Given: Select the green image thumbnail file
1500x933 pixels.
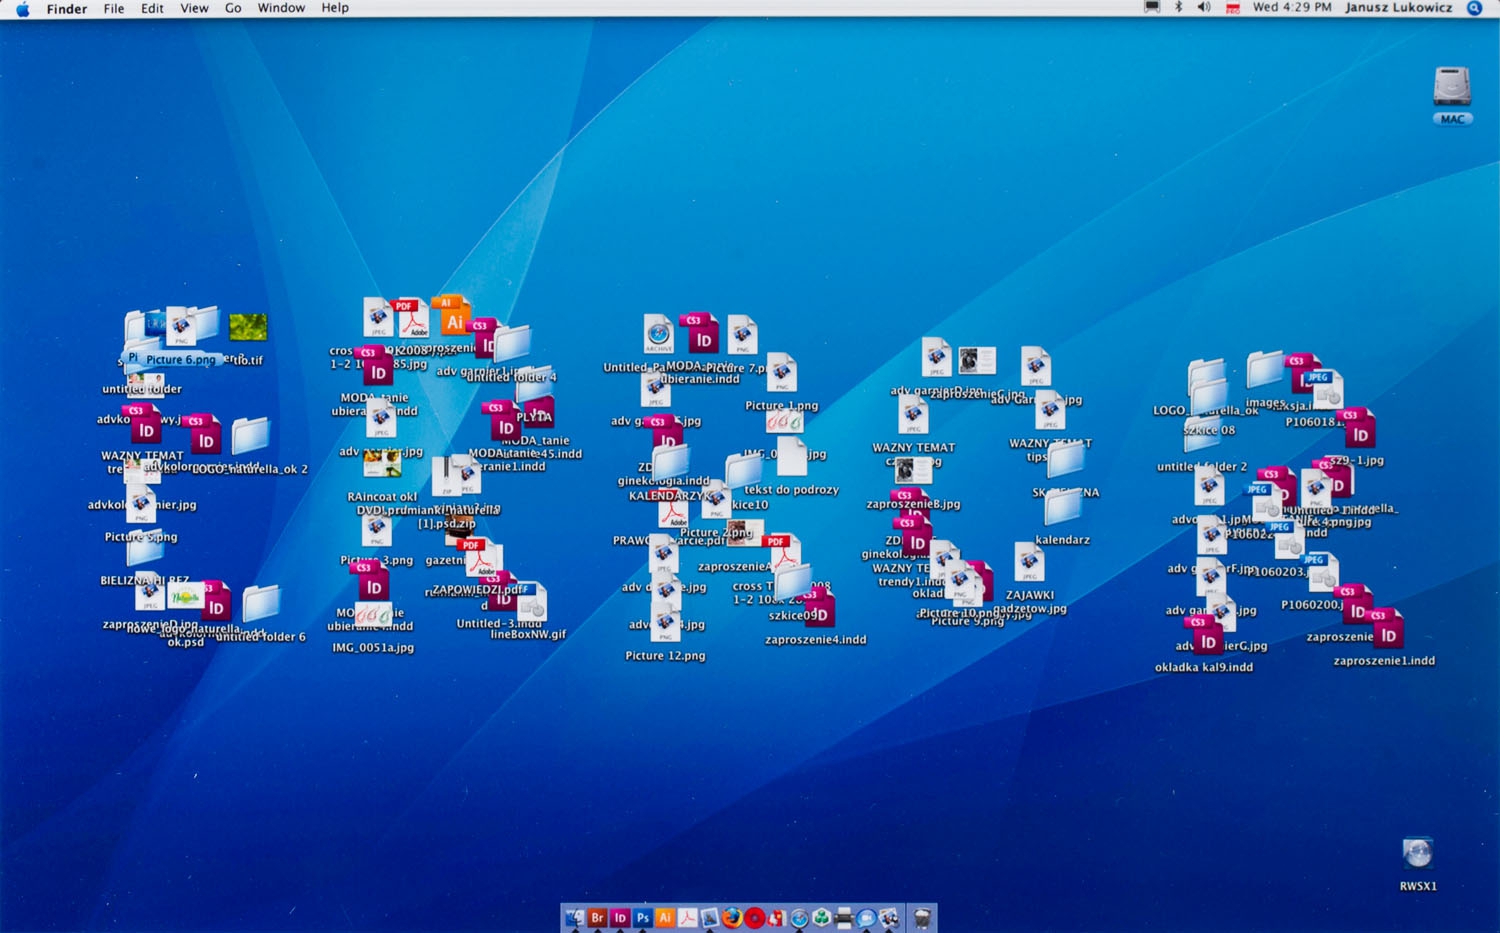Looking at the screenshot, I should pos(248,327).
